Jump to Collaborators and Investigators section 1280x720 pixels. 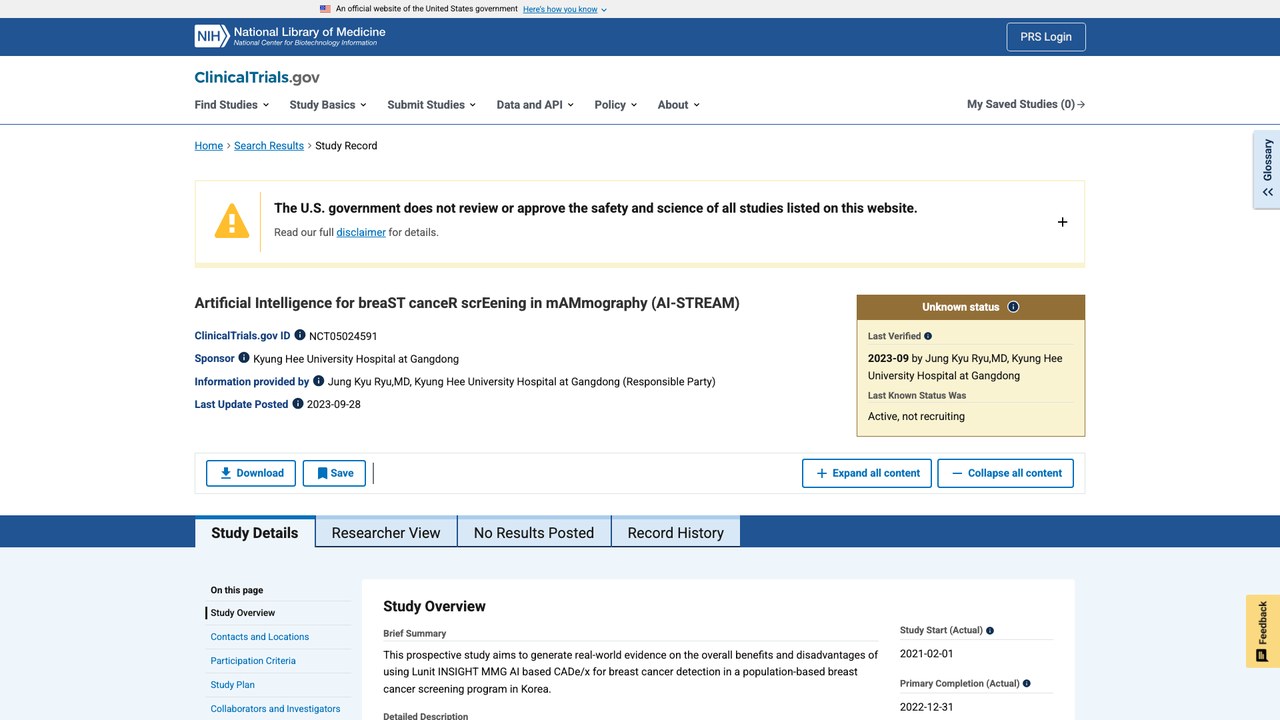point(275,708)
